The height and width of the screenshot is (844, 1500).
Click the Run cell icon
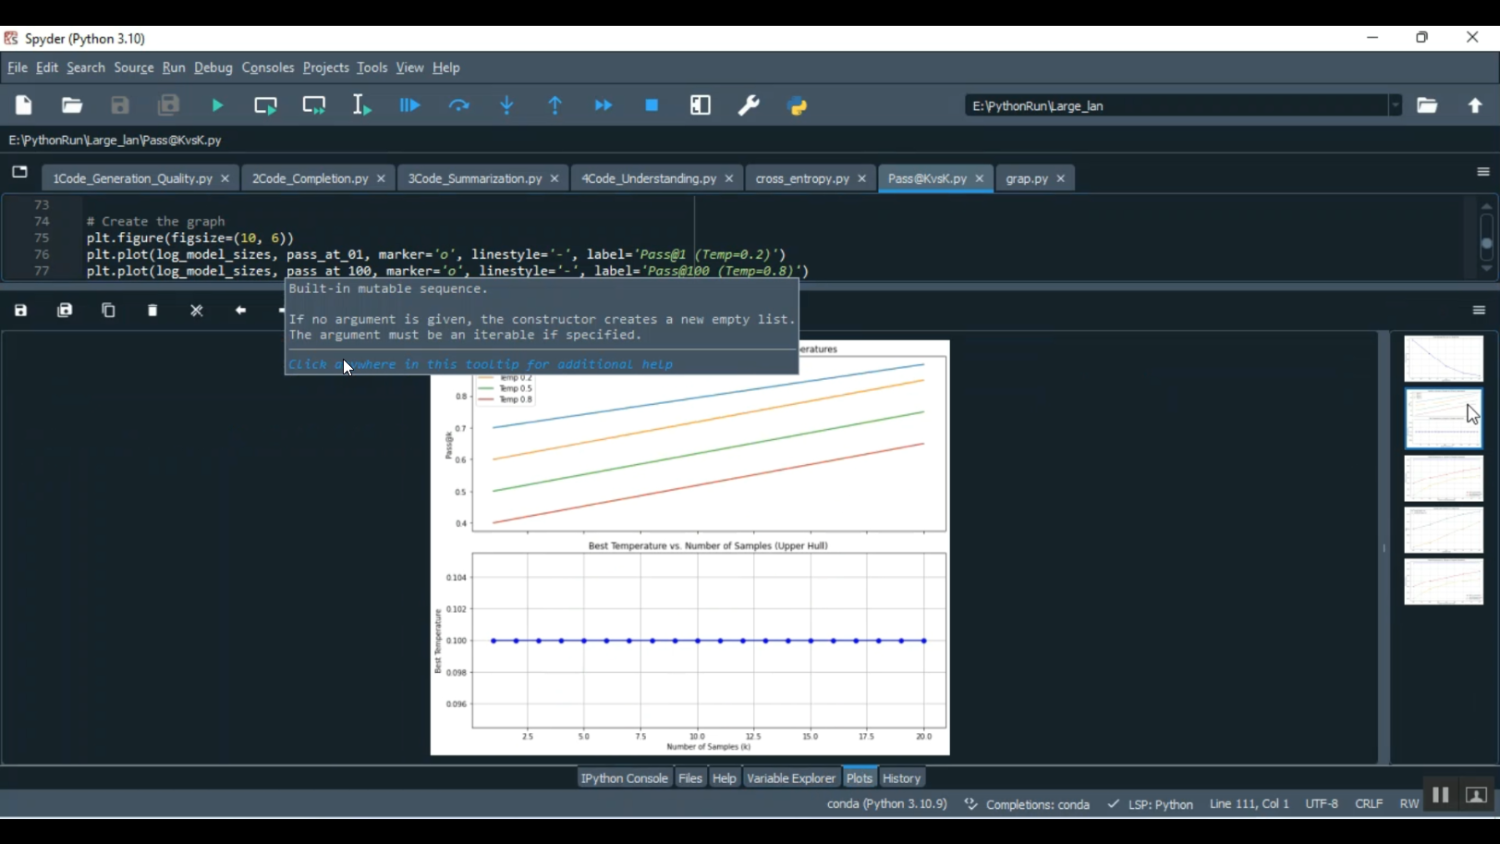(265, 105)
